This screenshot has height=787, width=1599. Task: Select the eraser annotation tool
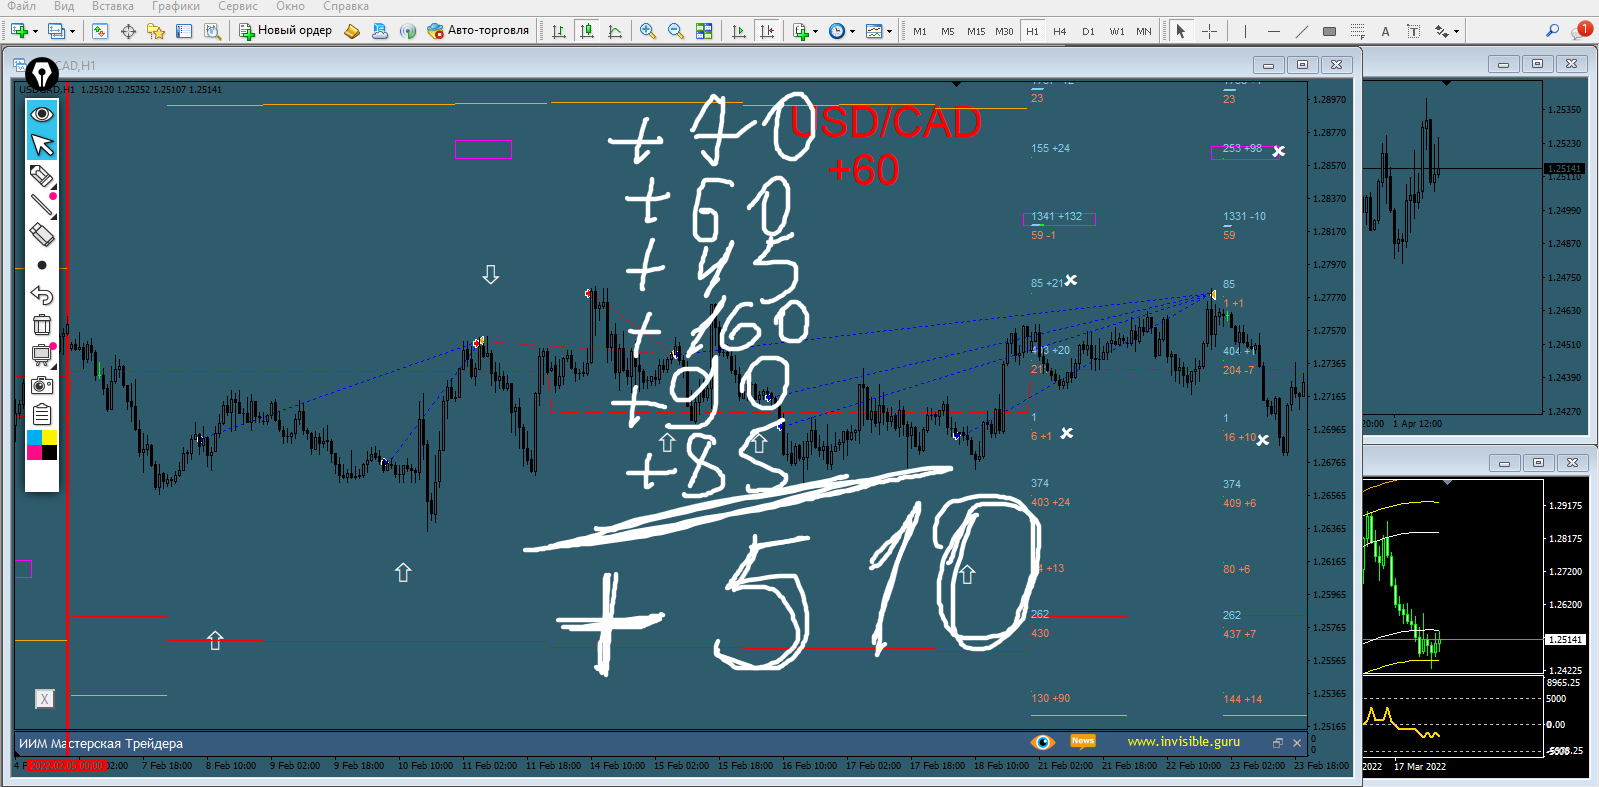(x=42, y=235)
